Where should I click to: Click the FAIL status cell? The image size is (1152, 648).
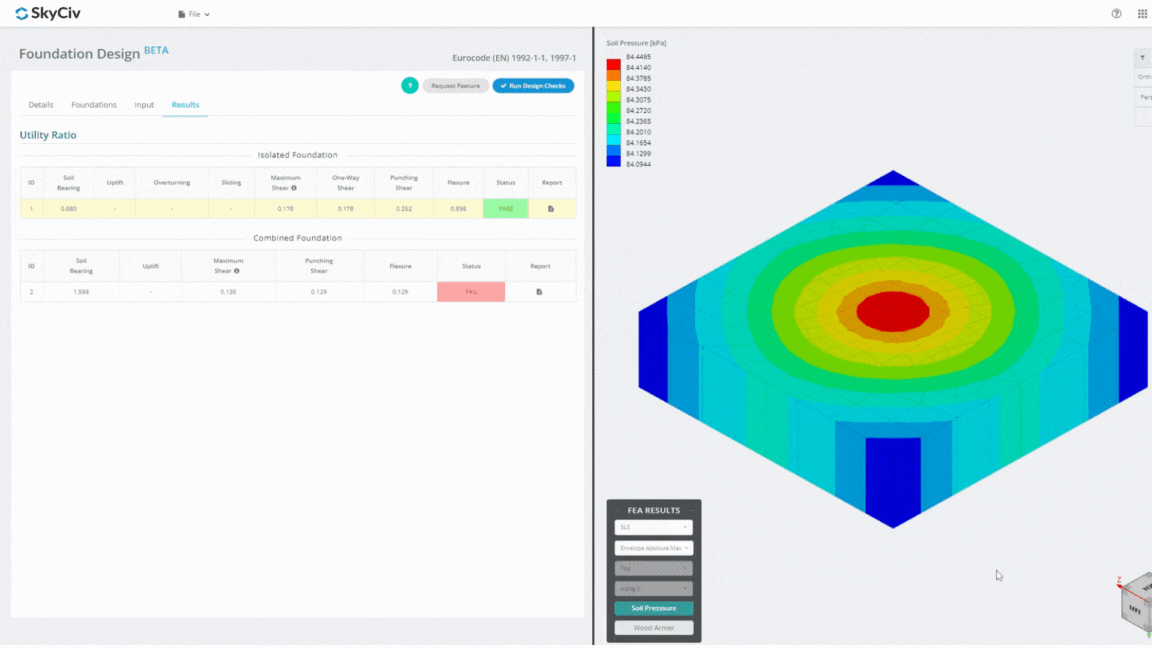(x=471, y=292)
